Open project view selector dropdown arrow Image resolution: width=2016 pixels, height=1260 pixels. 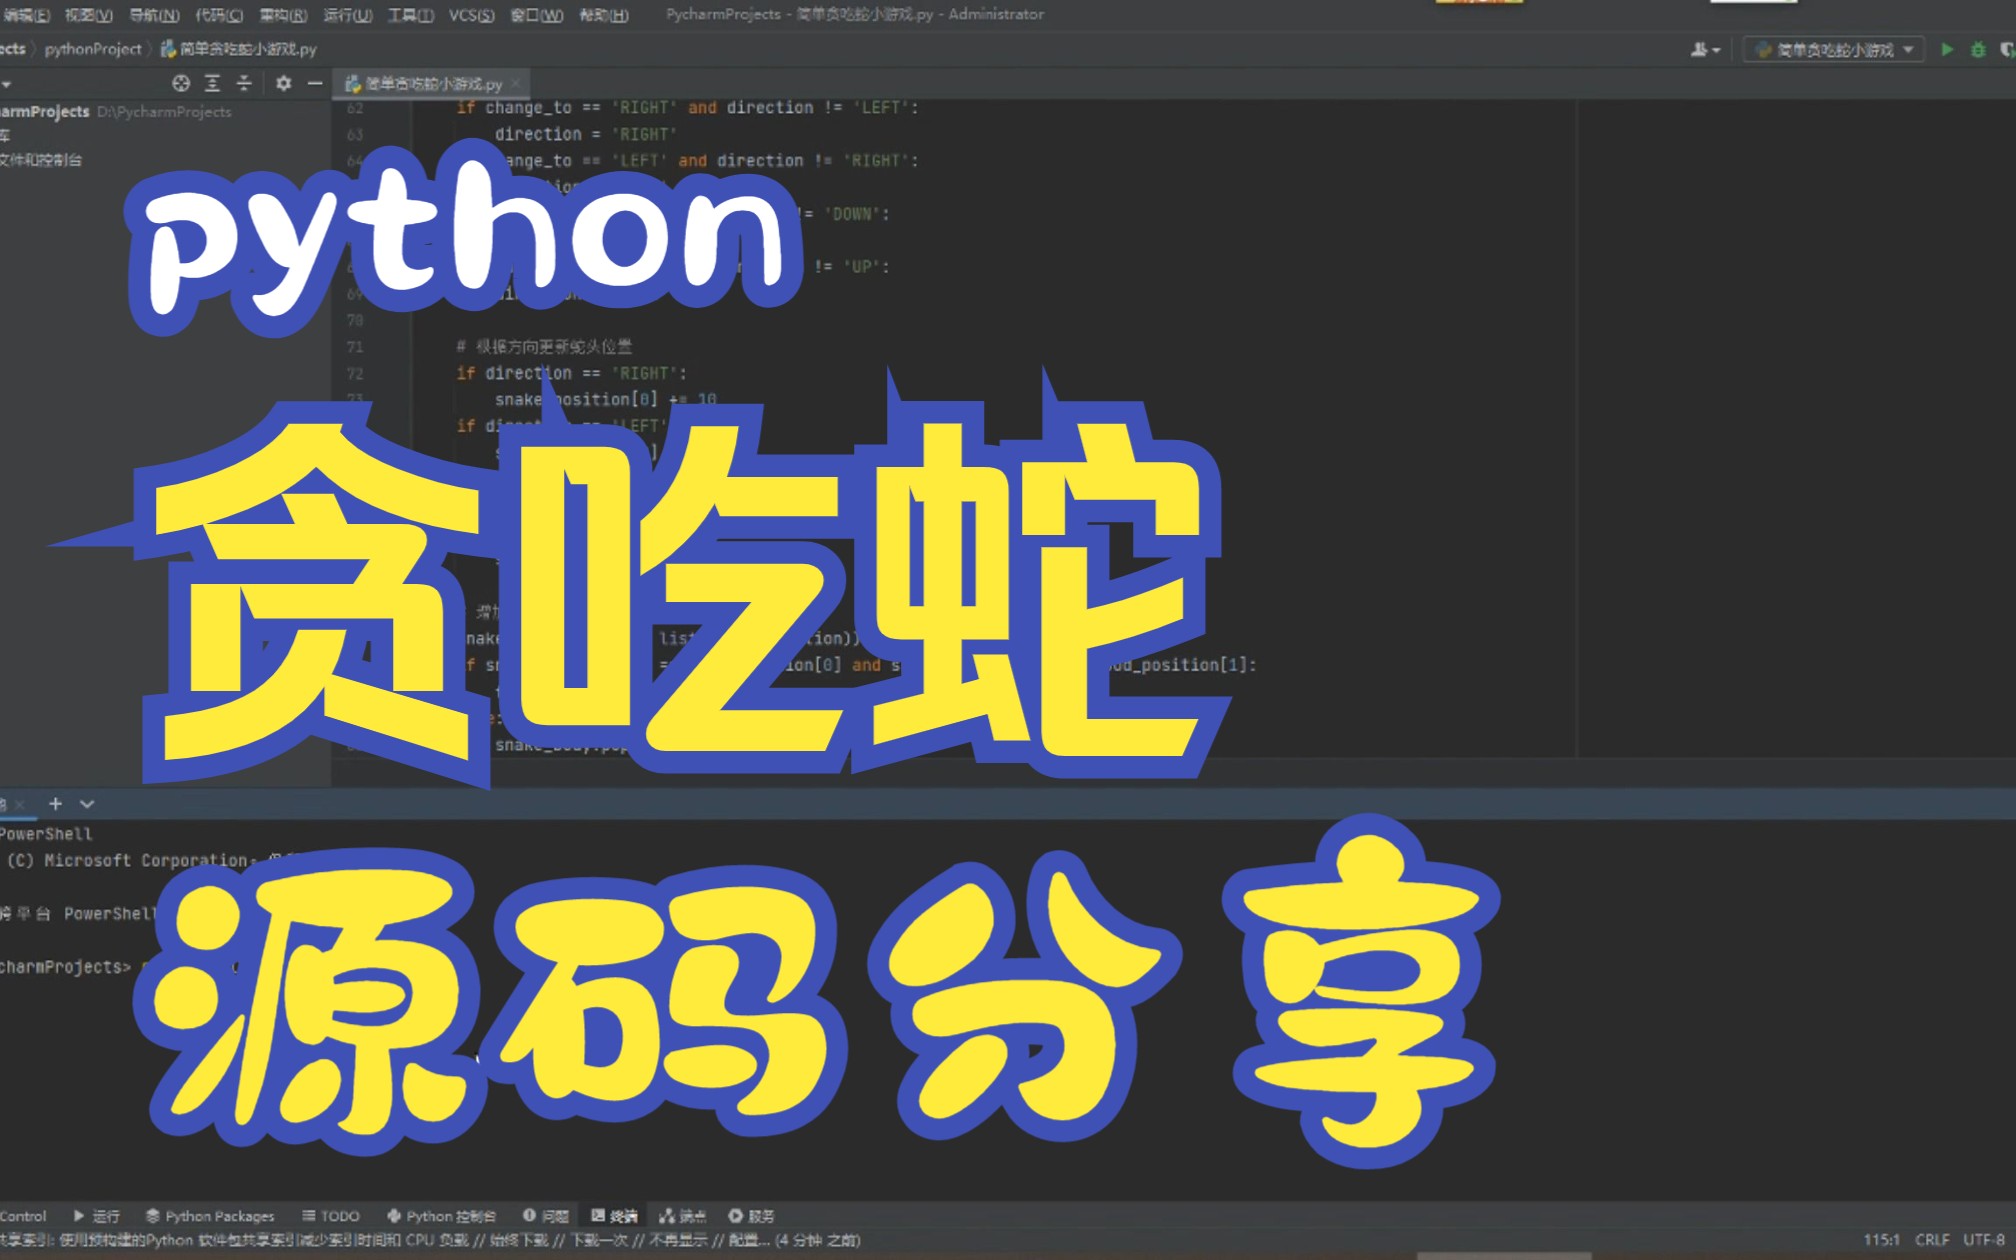click(x=6, y=84)
